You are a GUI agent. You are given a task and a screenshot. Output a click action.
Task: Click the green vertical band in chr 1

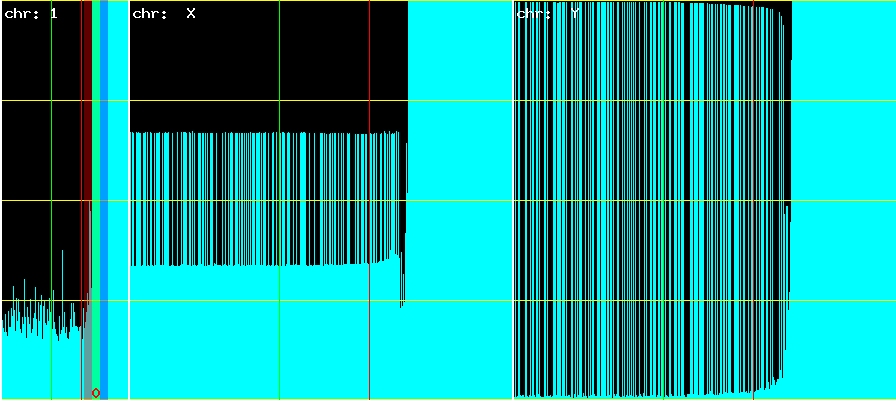tap(96, 150)
